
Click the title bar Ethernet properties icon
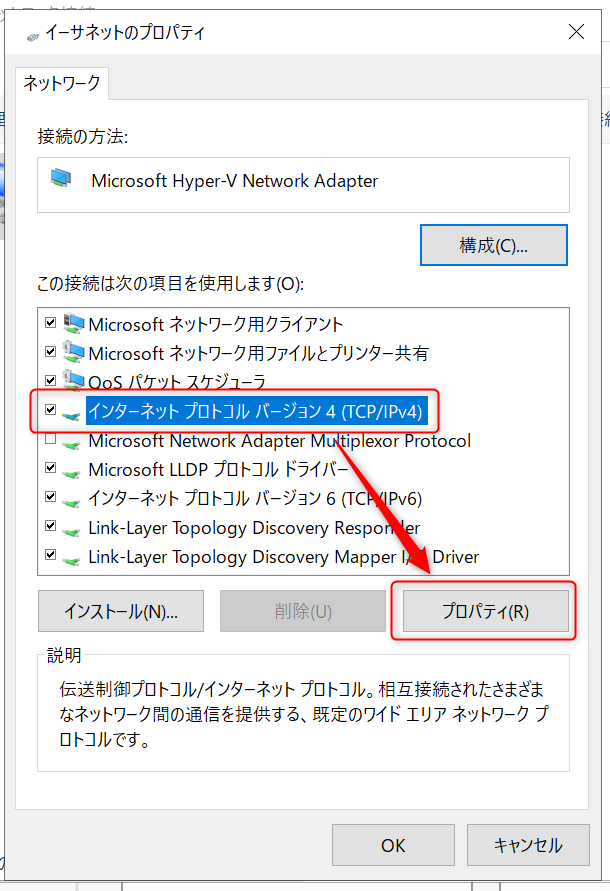pos(32,33)
